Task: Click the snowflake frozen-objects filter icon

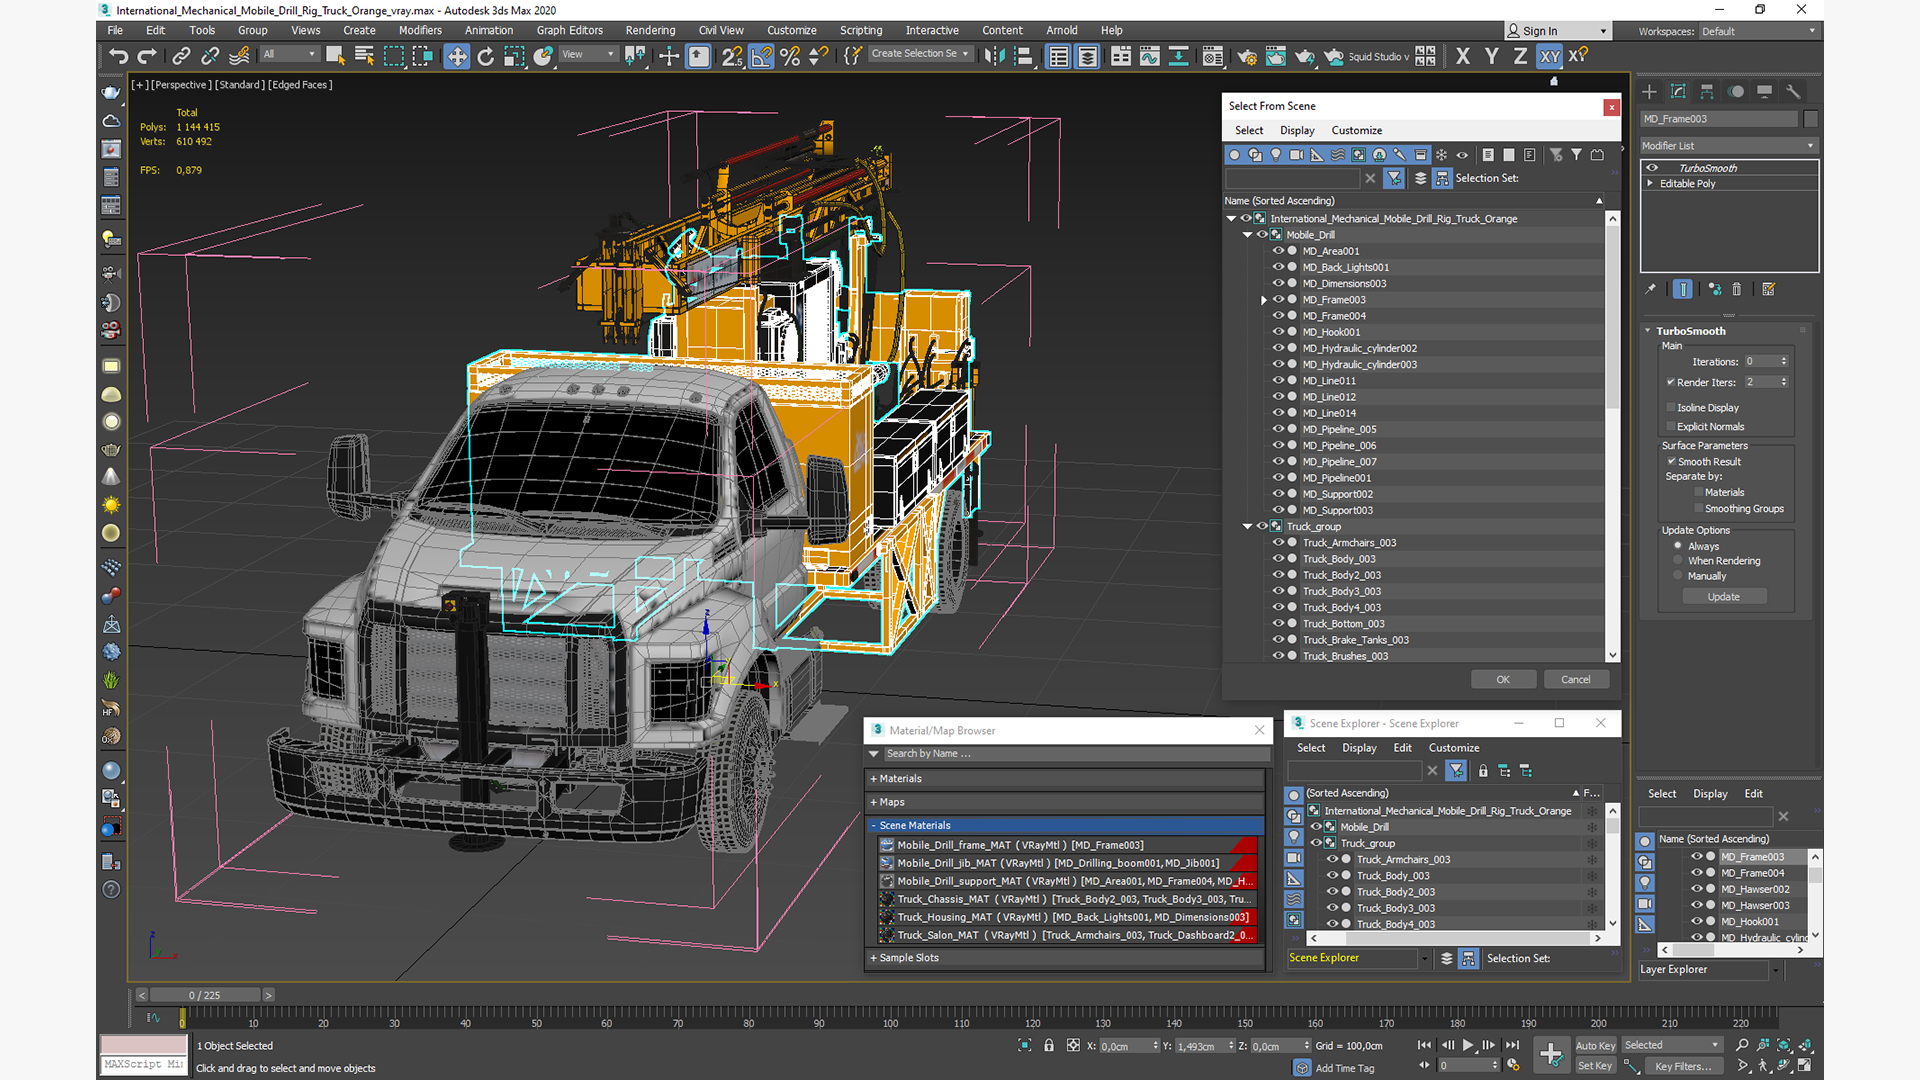Action: click(x=1441, y=155)
